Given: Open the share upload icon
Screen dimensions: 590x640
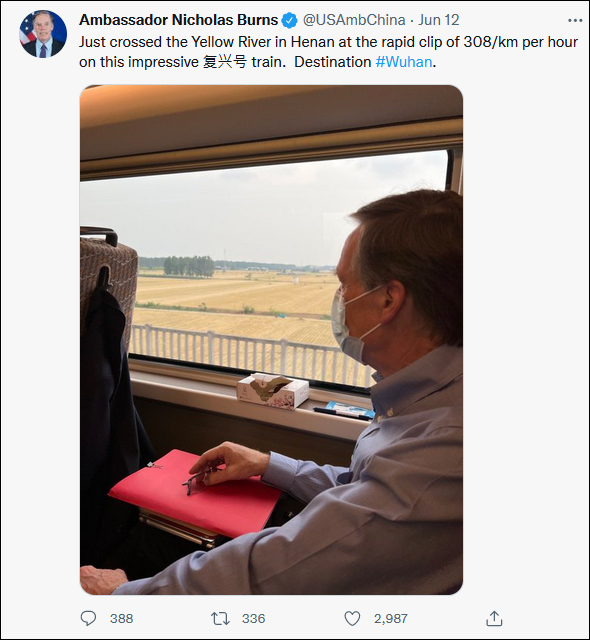Looking at the screenshot, I should [x=494, y=618].
